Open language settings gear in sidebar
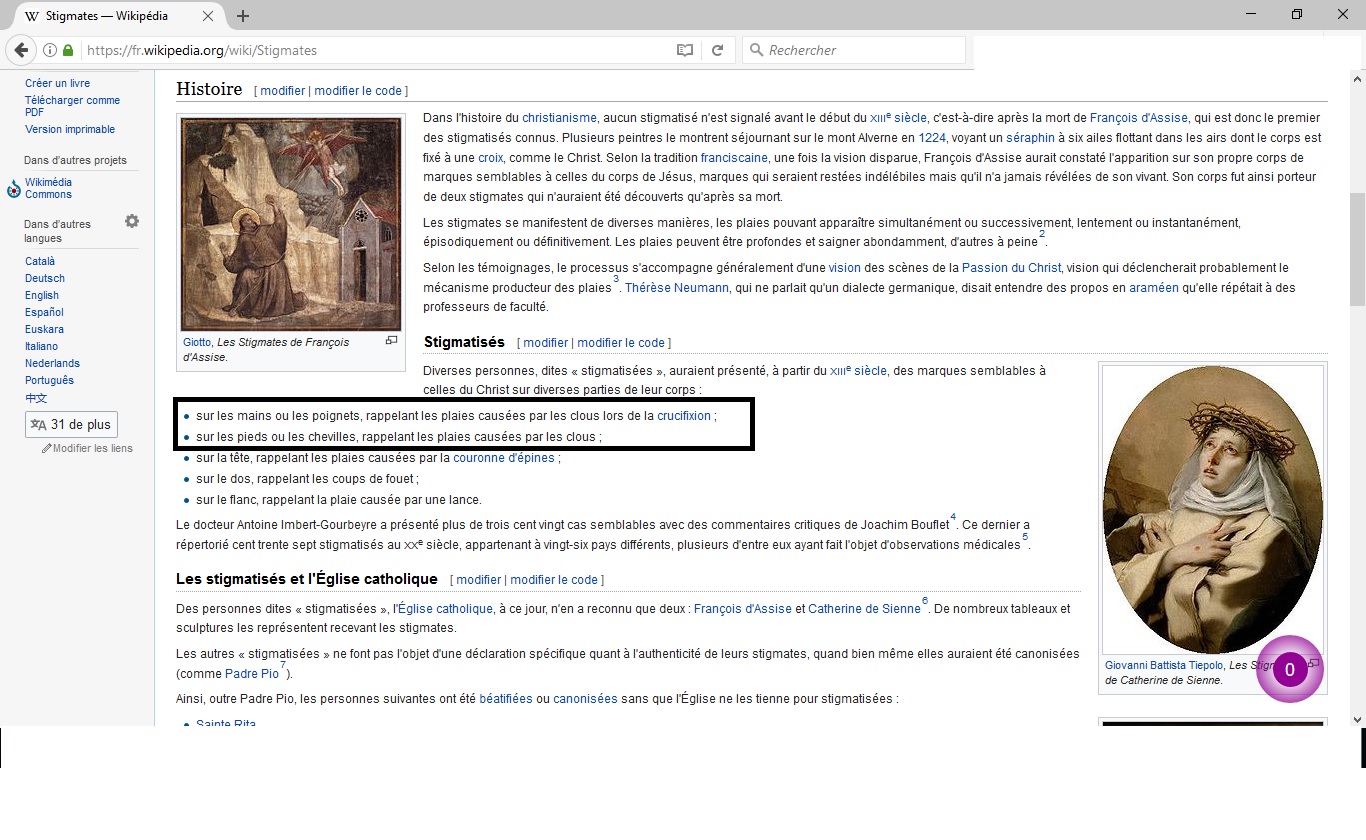Screen dimensions: 1366x840 (x=132, y=222)
